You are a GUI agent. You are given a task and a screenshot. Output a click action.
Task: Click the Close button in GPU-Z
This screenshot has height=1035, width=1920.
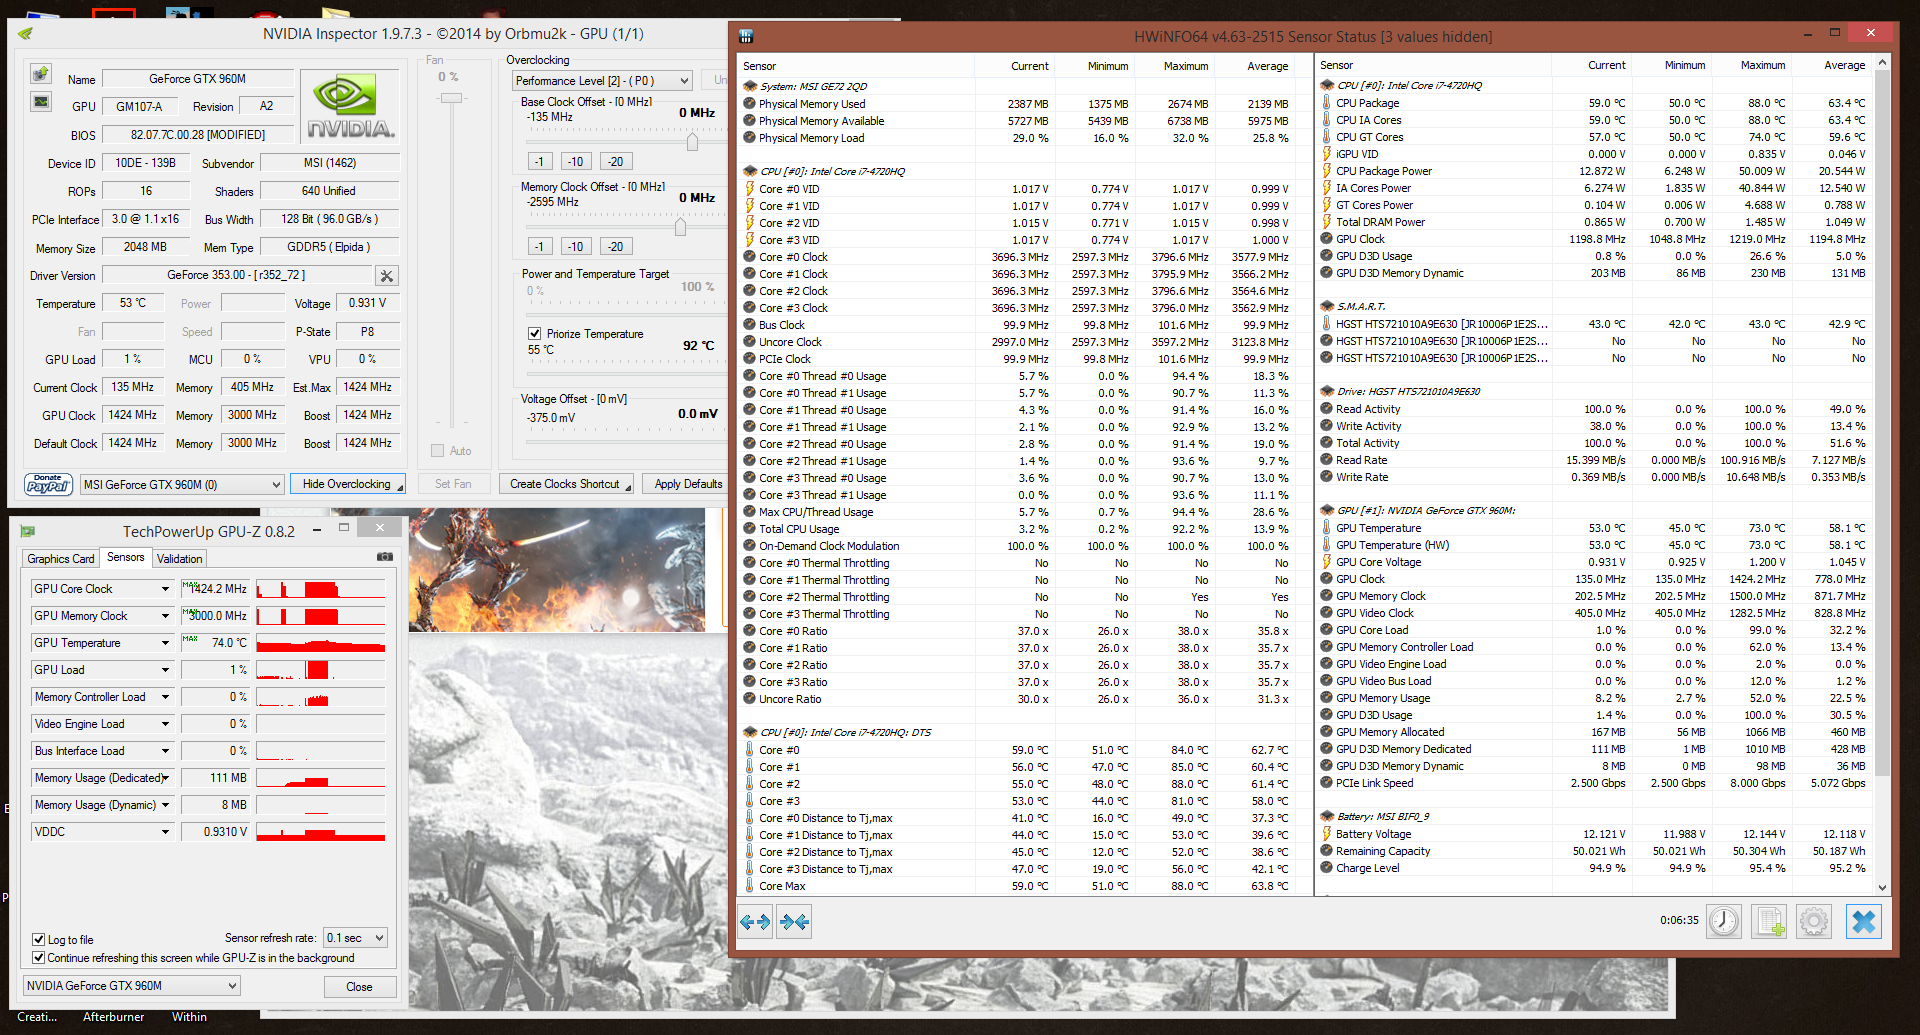(x=359, y=987)
